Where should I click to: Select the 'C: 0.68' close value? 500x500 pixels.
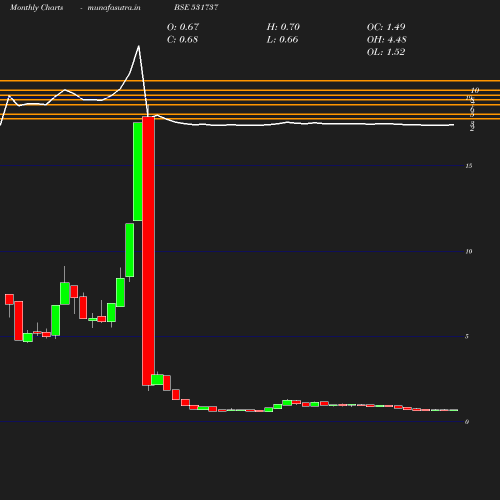[182, 40]
